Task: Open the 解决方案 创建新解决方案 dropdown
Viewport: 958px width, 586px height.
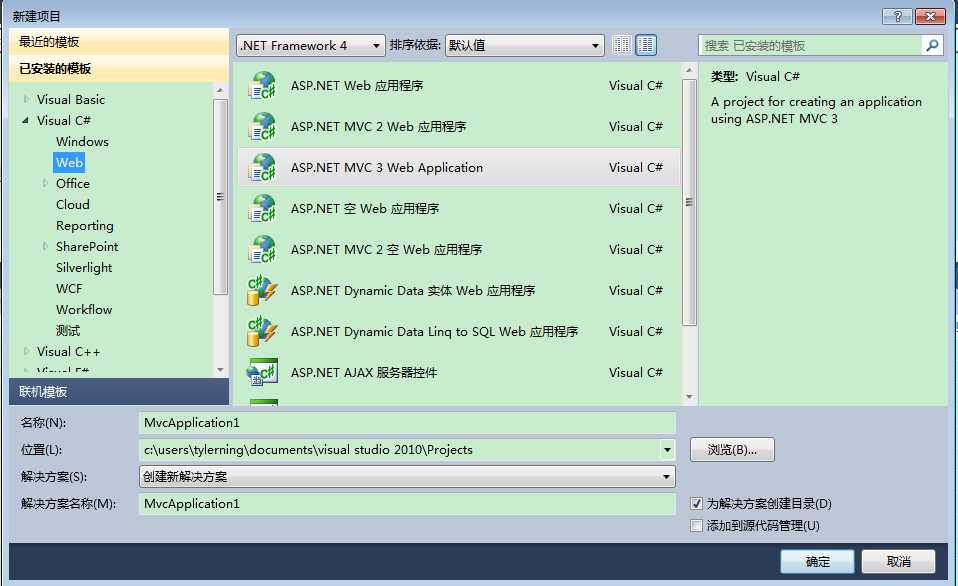Action: 408,477
